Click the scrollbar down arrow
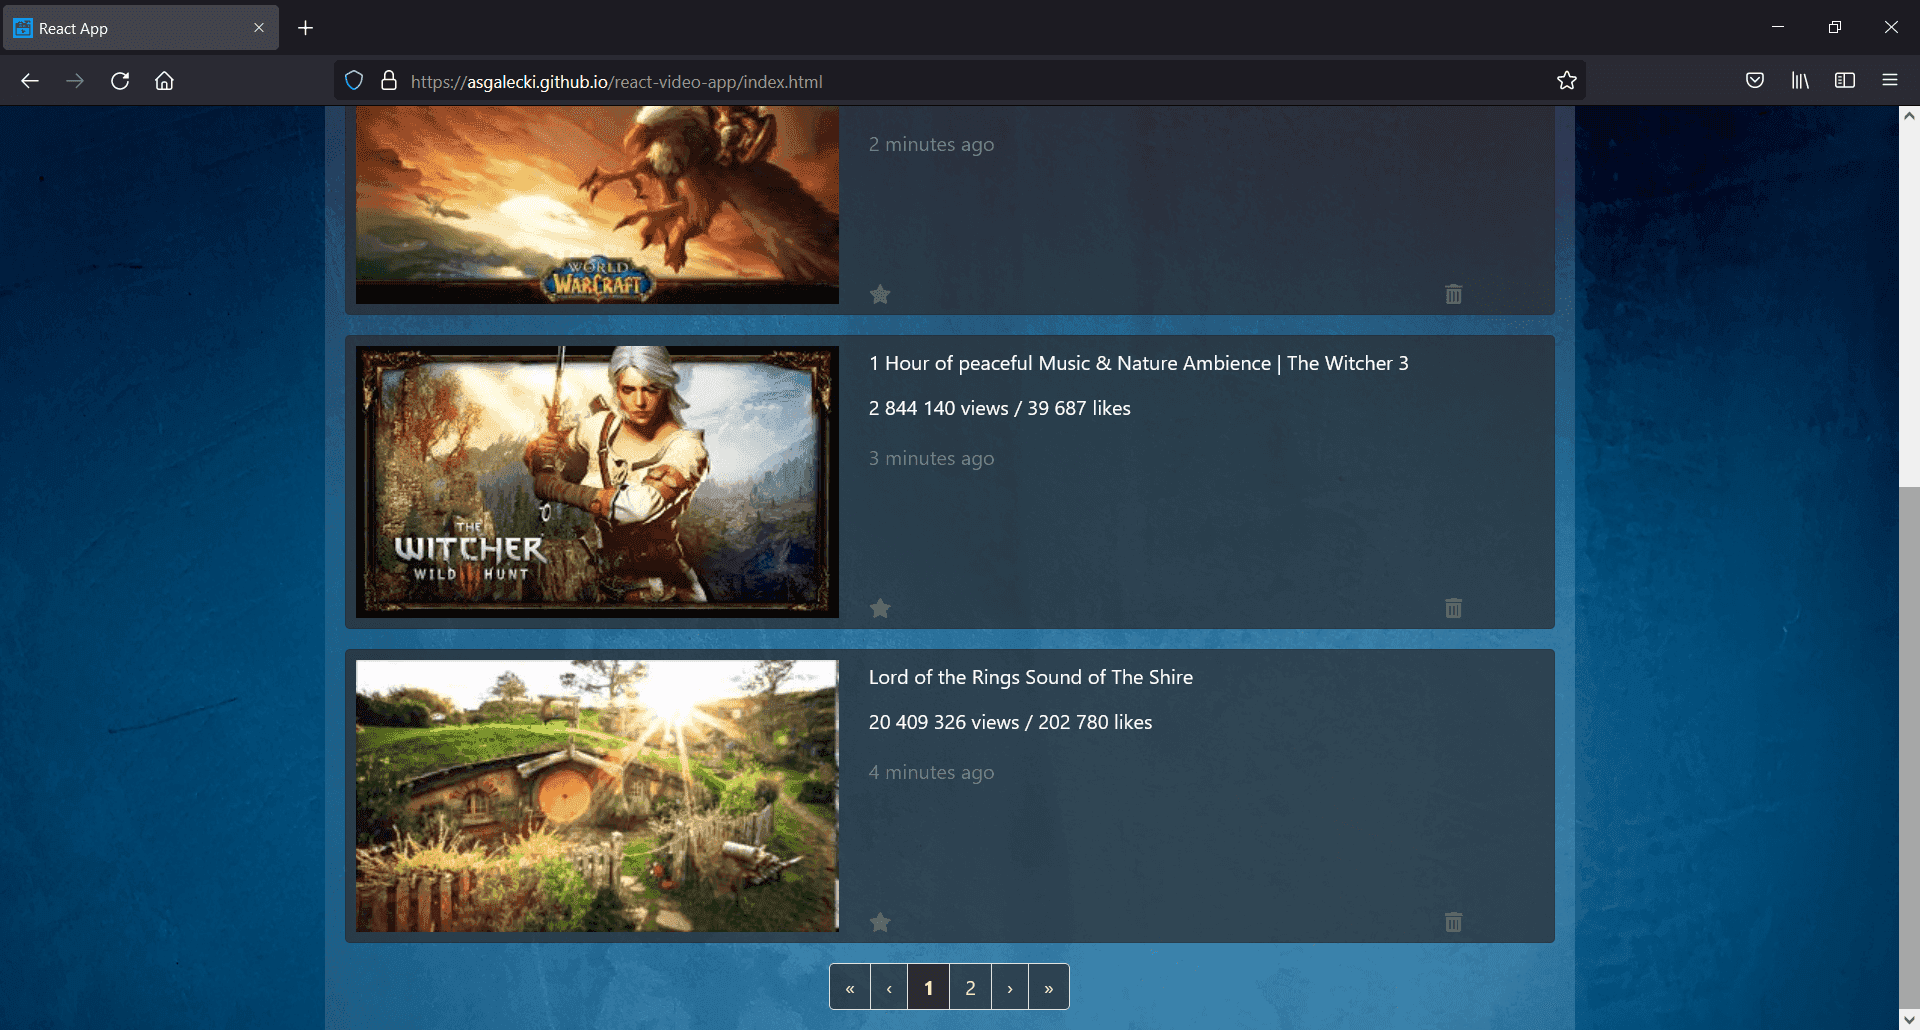1920x1030 pixels. [x=1909, y=1020]
